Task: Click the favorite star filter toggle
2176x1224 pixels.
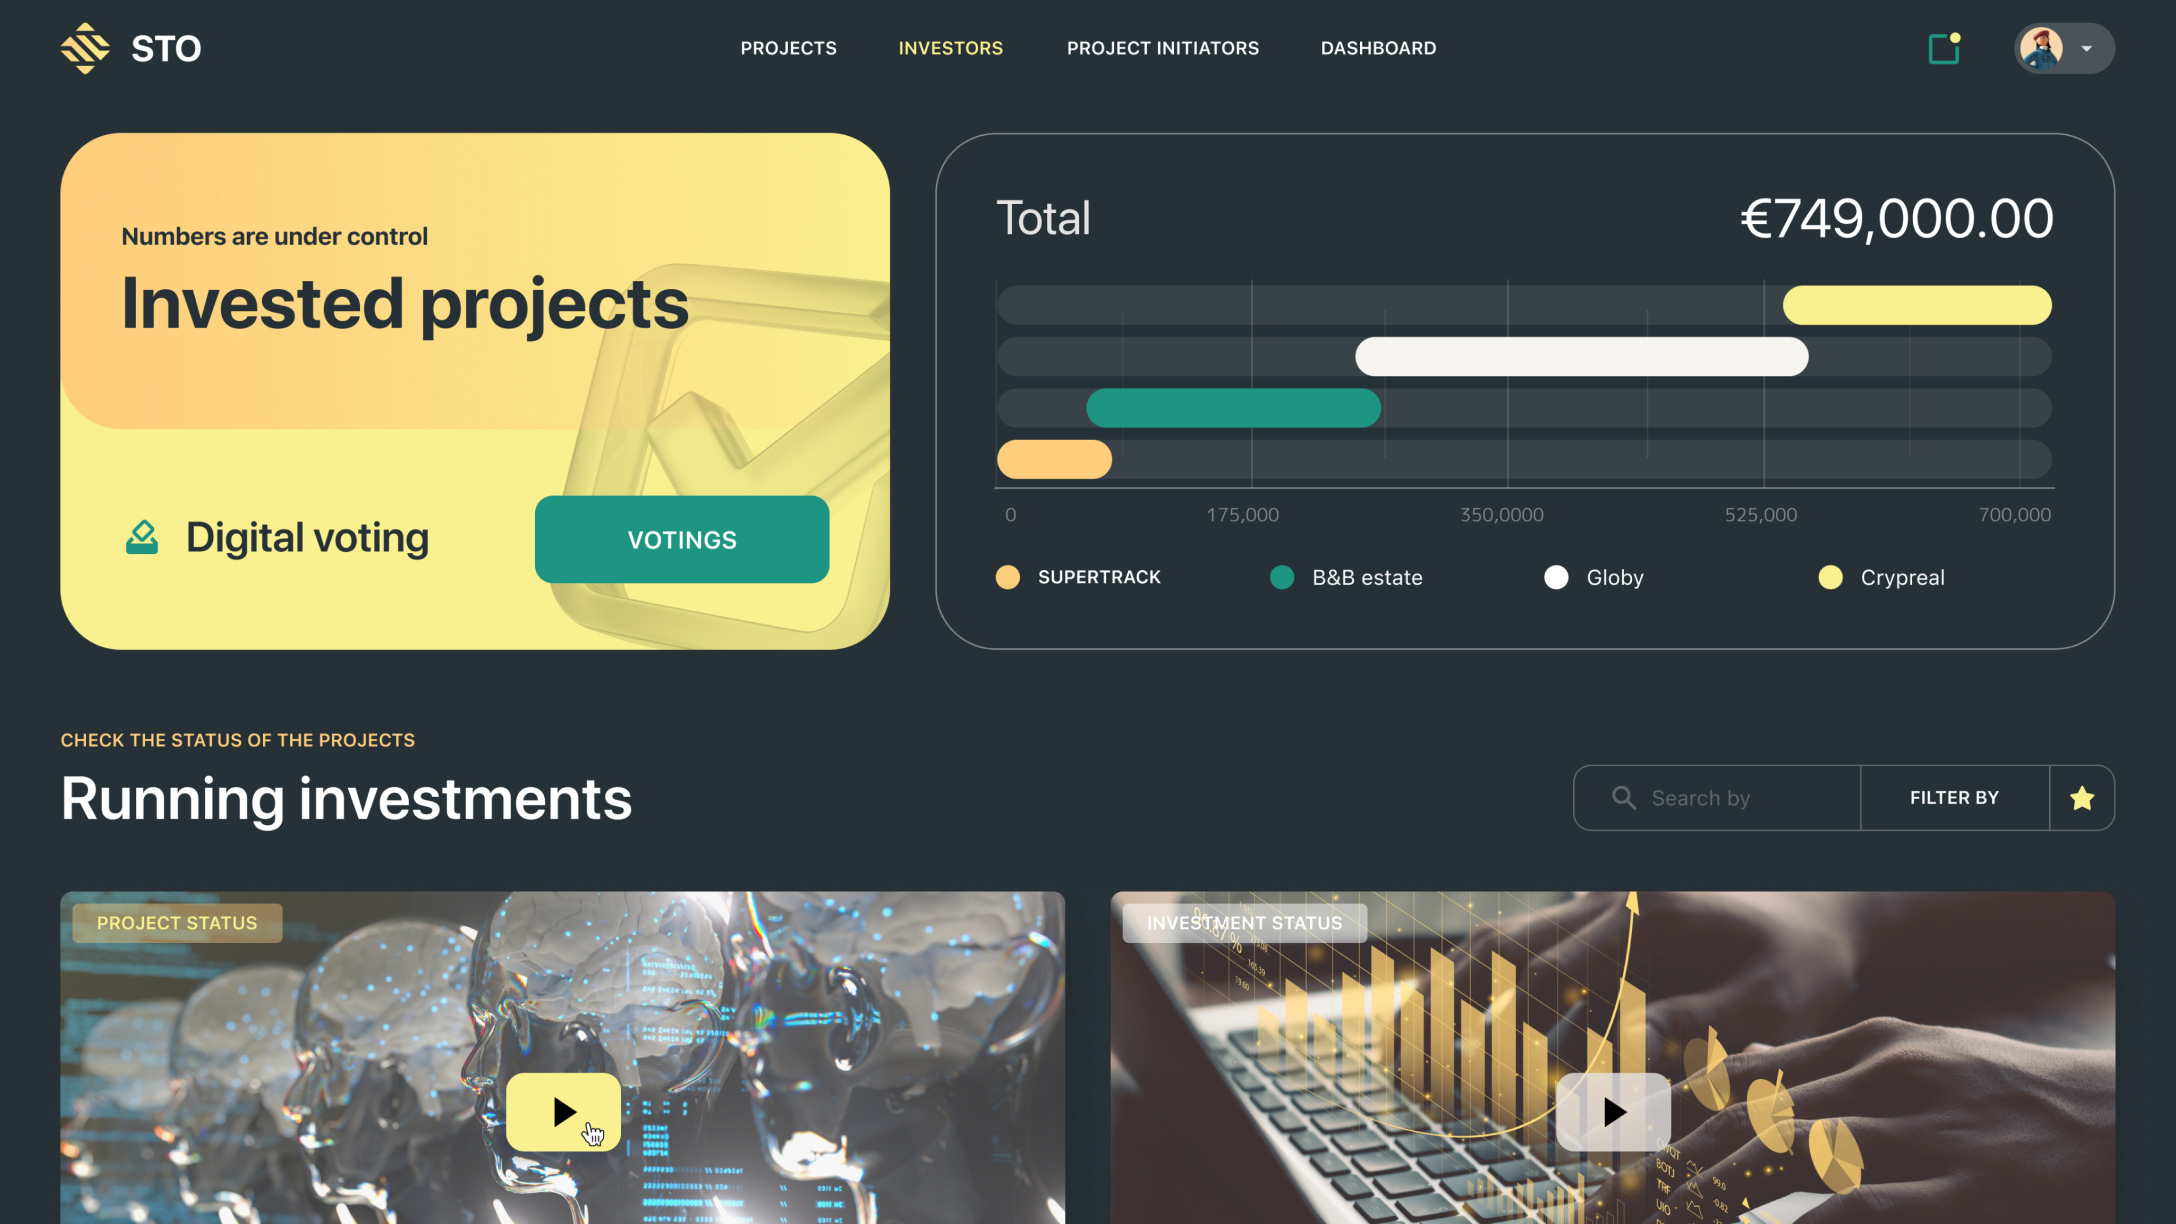Action: click(2082, 797)
